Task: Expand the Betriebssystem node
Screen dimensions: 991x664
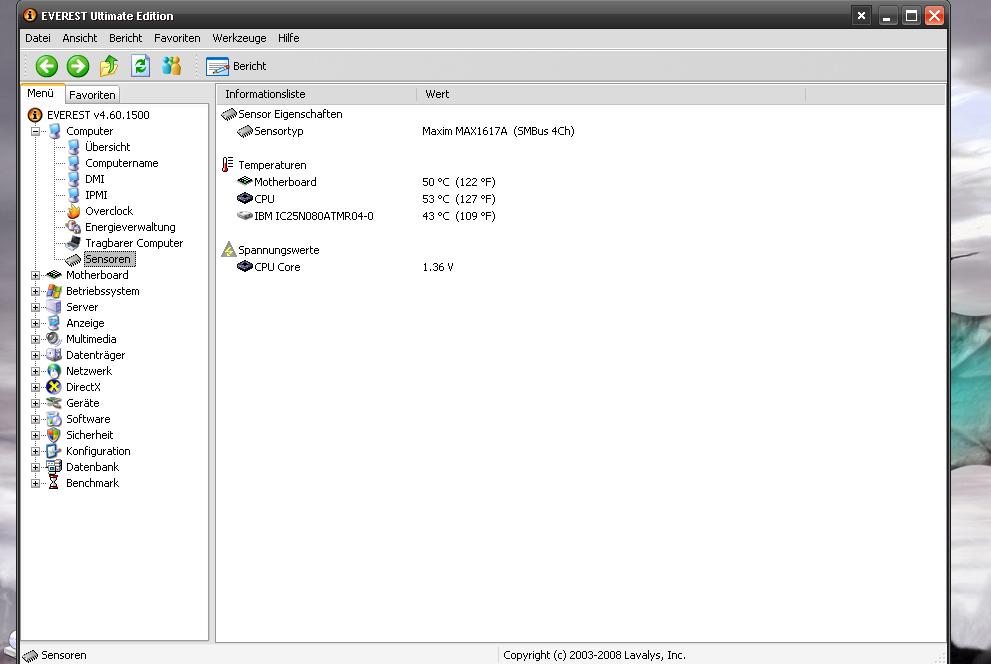Action: coord(35,291)
